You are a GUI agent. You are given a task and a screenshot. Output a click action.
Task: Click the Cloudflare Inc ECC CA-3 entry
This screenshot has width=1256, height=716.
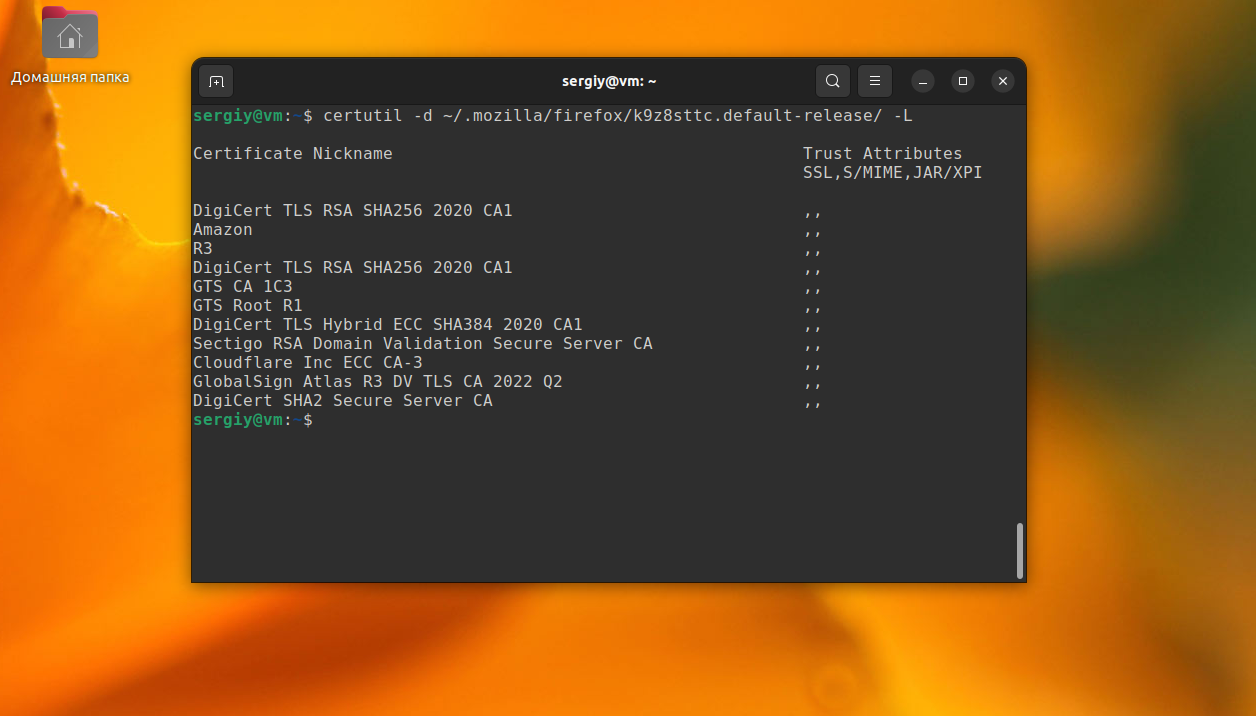[x=307, y=363]
